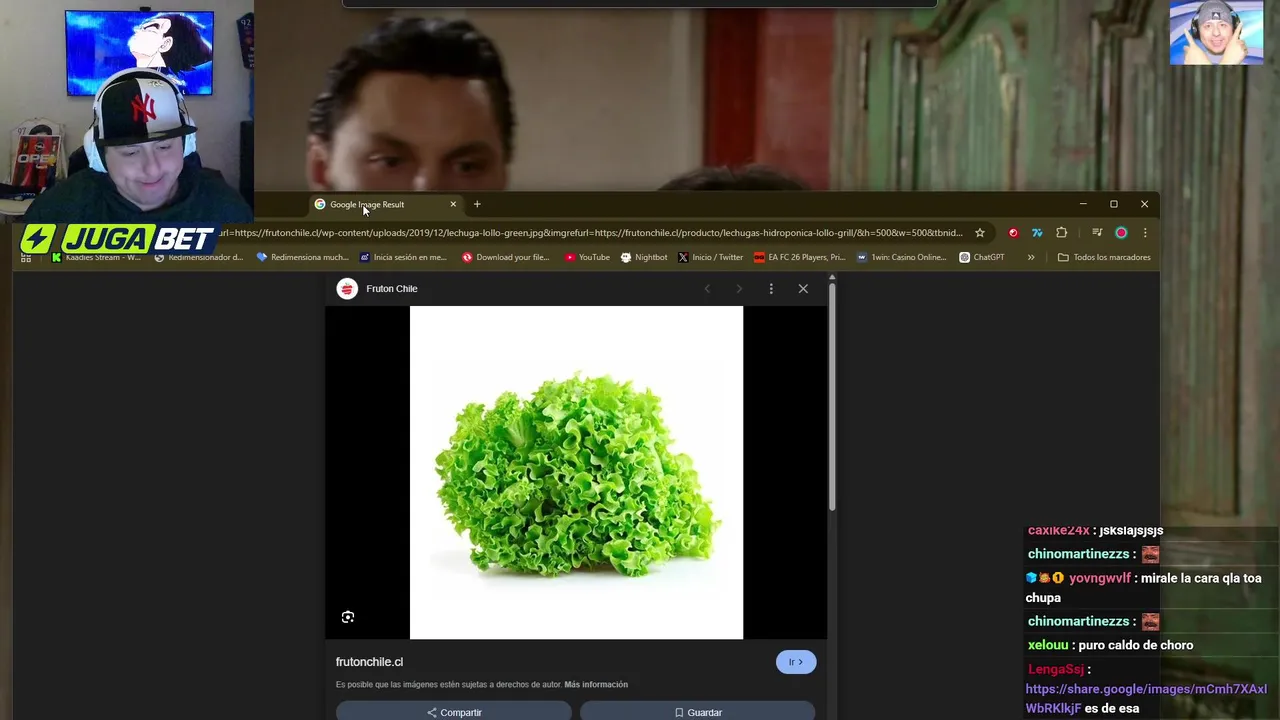Viewport: 1280px width, 720px height.
Task: Open the Inicio / Twitter bookmark
Action: tap(711, 257)
